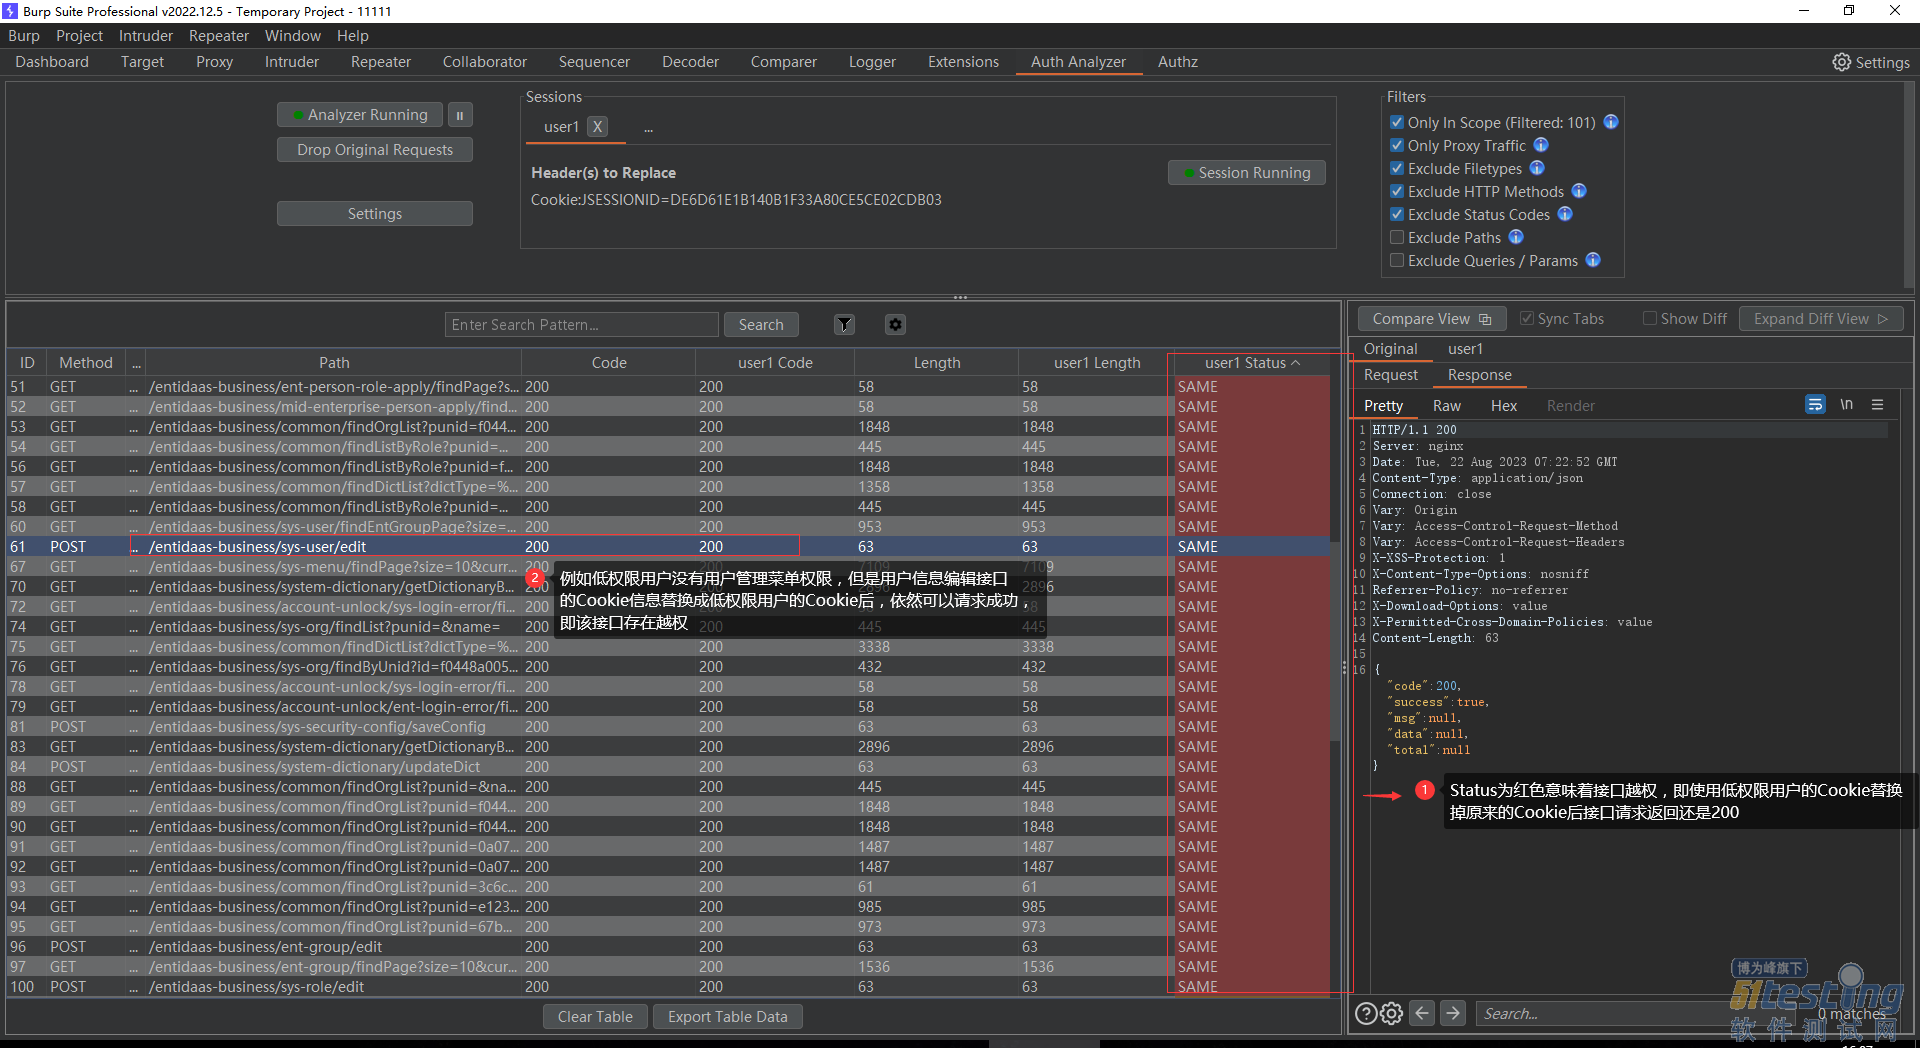Toggle Only In Scope checkbox
Screen dimensions: 1920x1048
click(1397, 122)
